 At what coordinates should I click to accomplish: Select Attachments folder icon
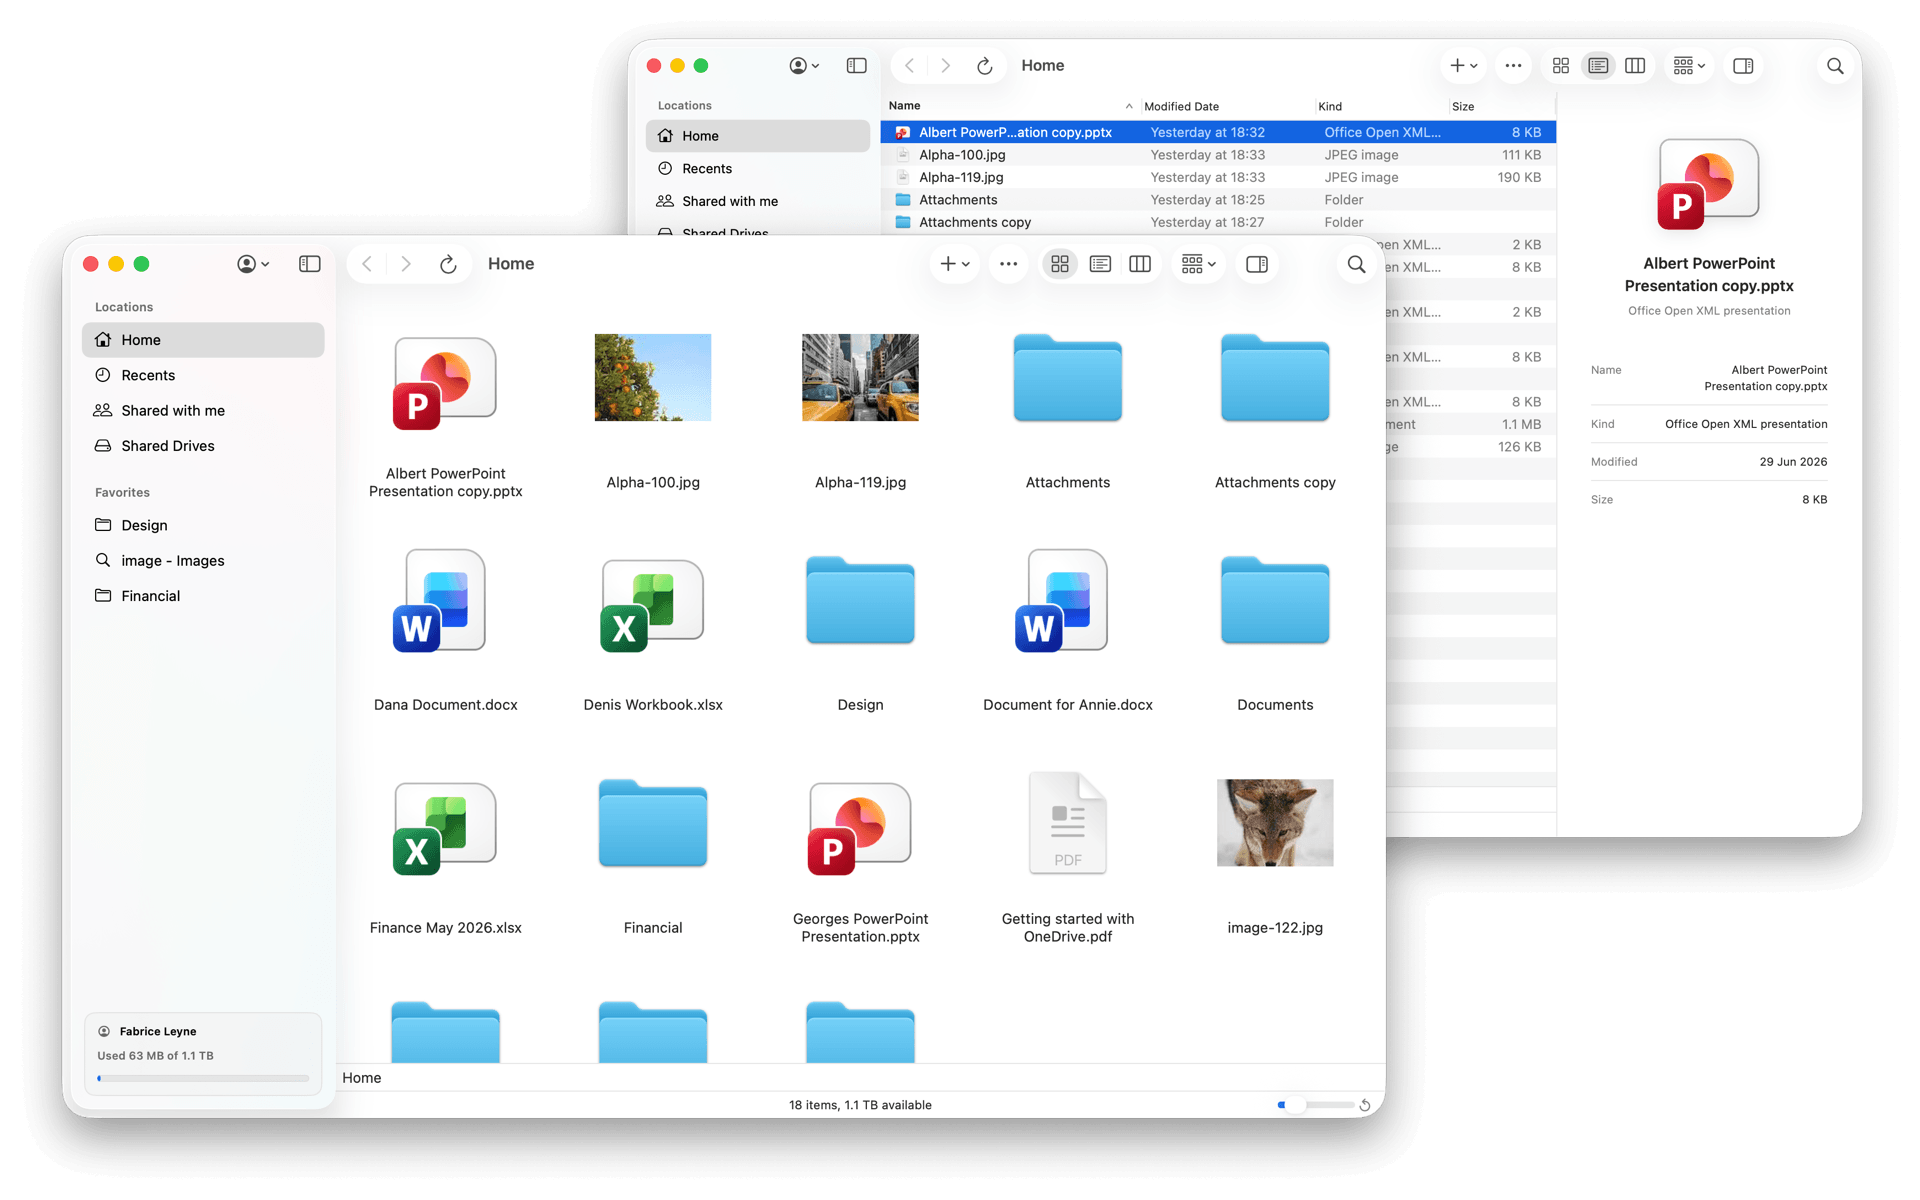1068,378
